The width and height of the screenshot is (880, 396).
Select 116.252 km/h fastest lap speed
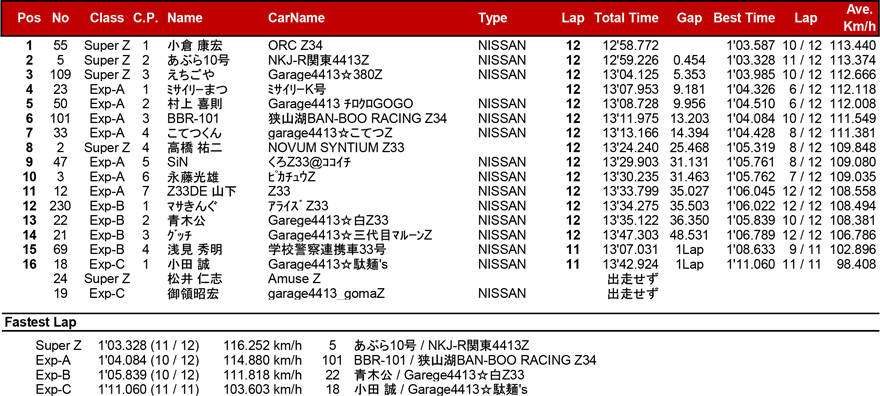[x=263, y=346]
